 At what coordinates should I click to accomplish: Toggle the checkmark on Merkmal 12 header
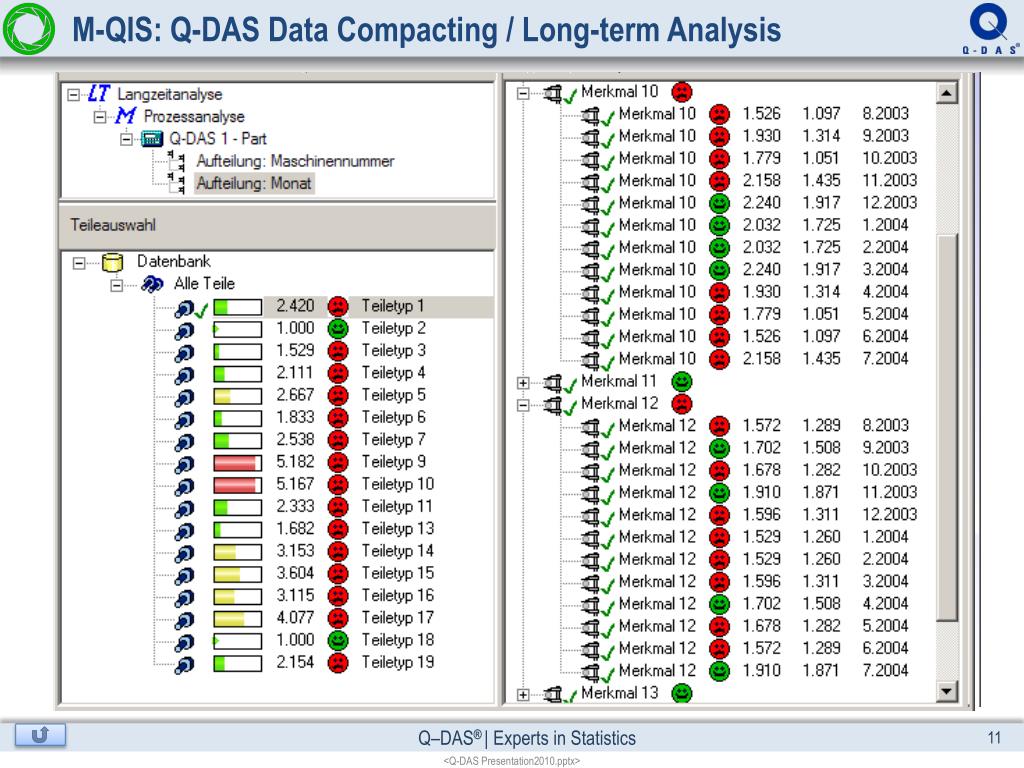coord(570,408)
